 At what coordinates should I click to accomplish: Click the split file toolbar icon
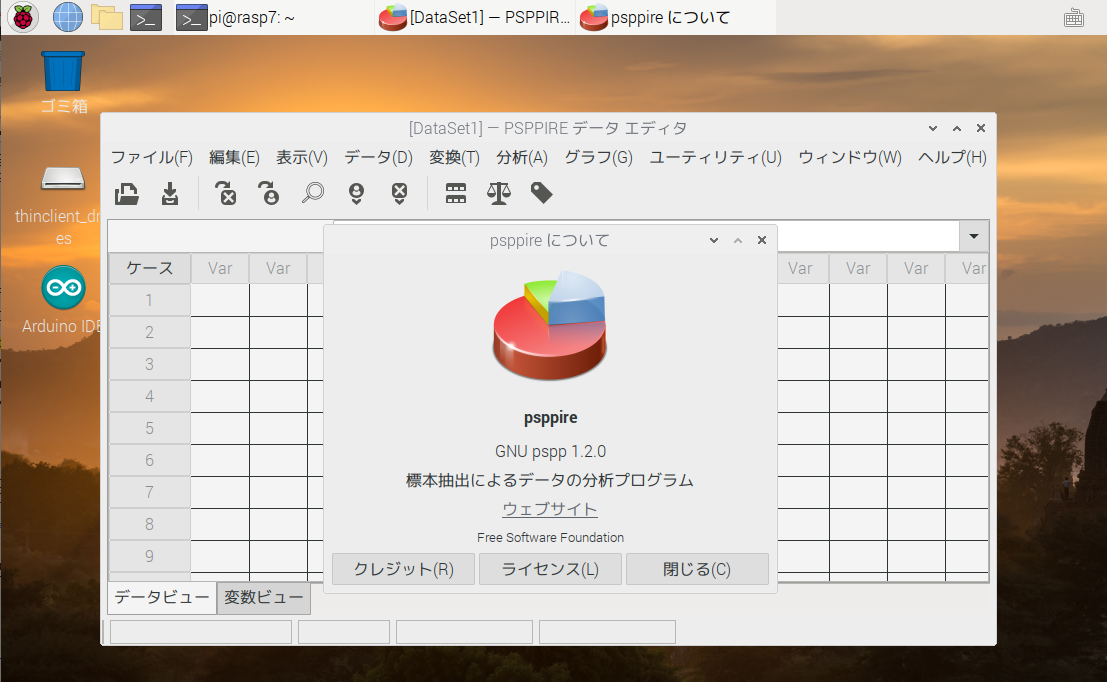[x=456, y=193]
